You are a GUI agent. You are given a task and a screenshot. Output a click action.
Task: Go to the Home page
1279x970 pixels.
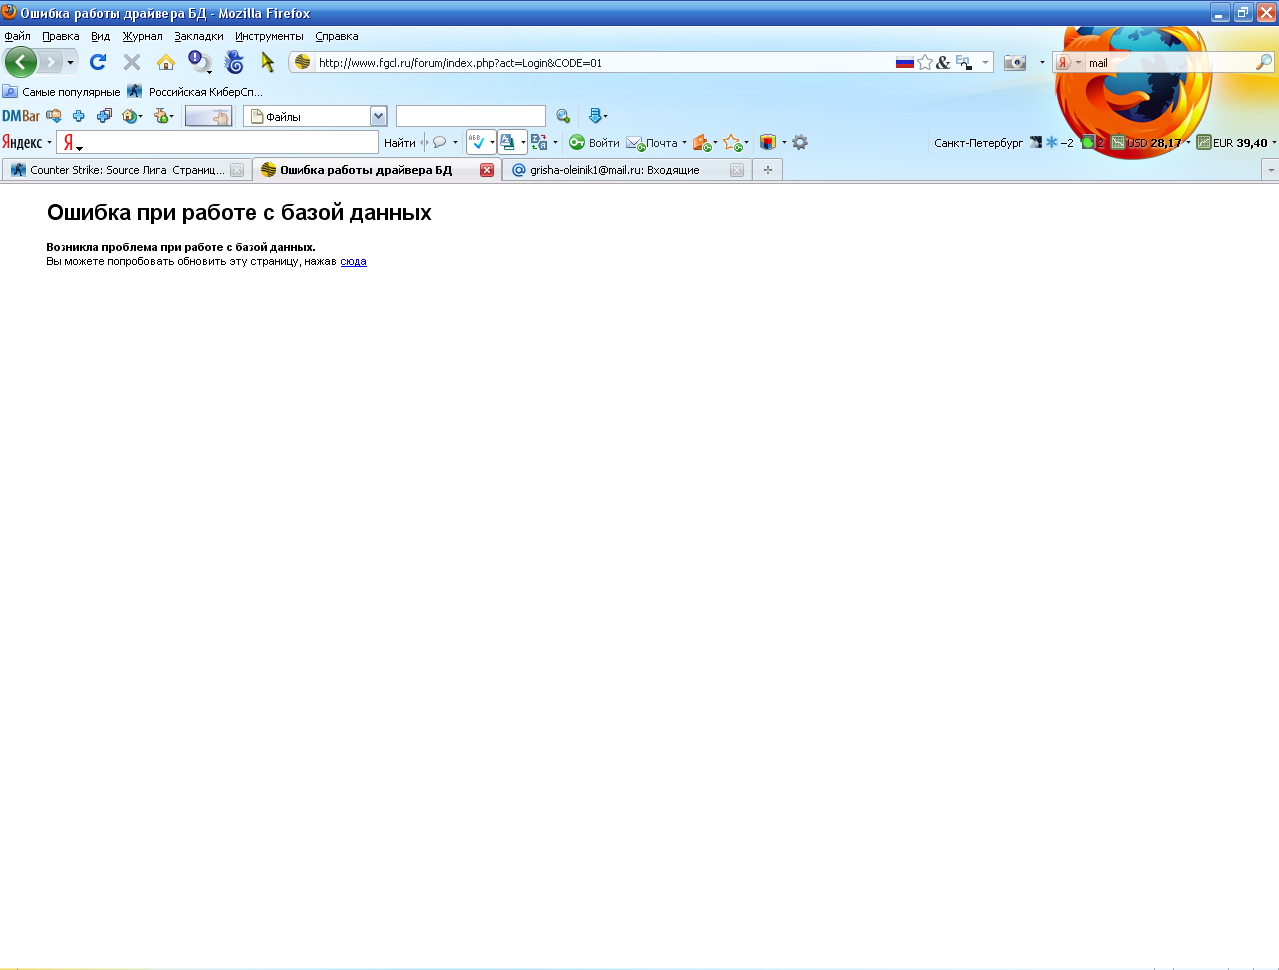click(x=166, y=62)
